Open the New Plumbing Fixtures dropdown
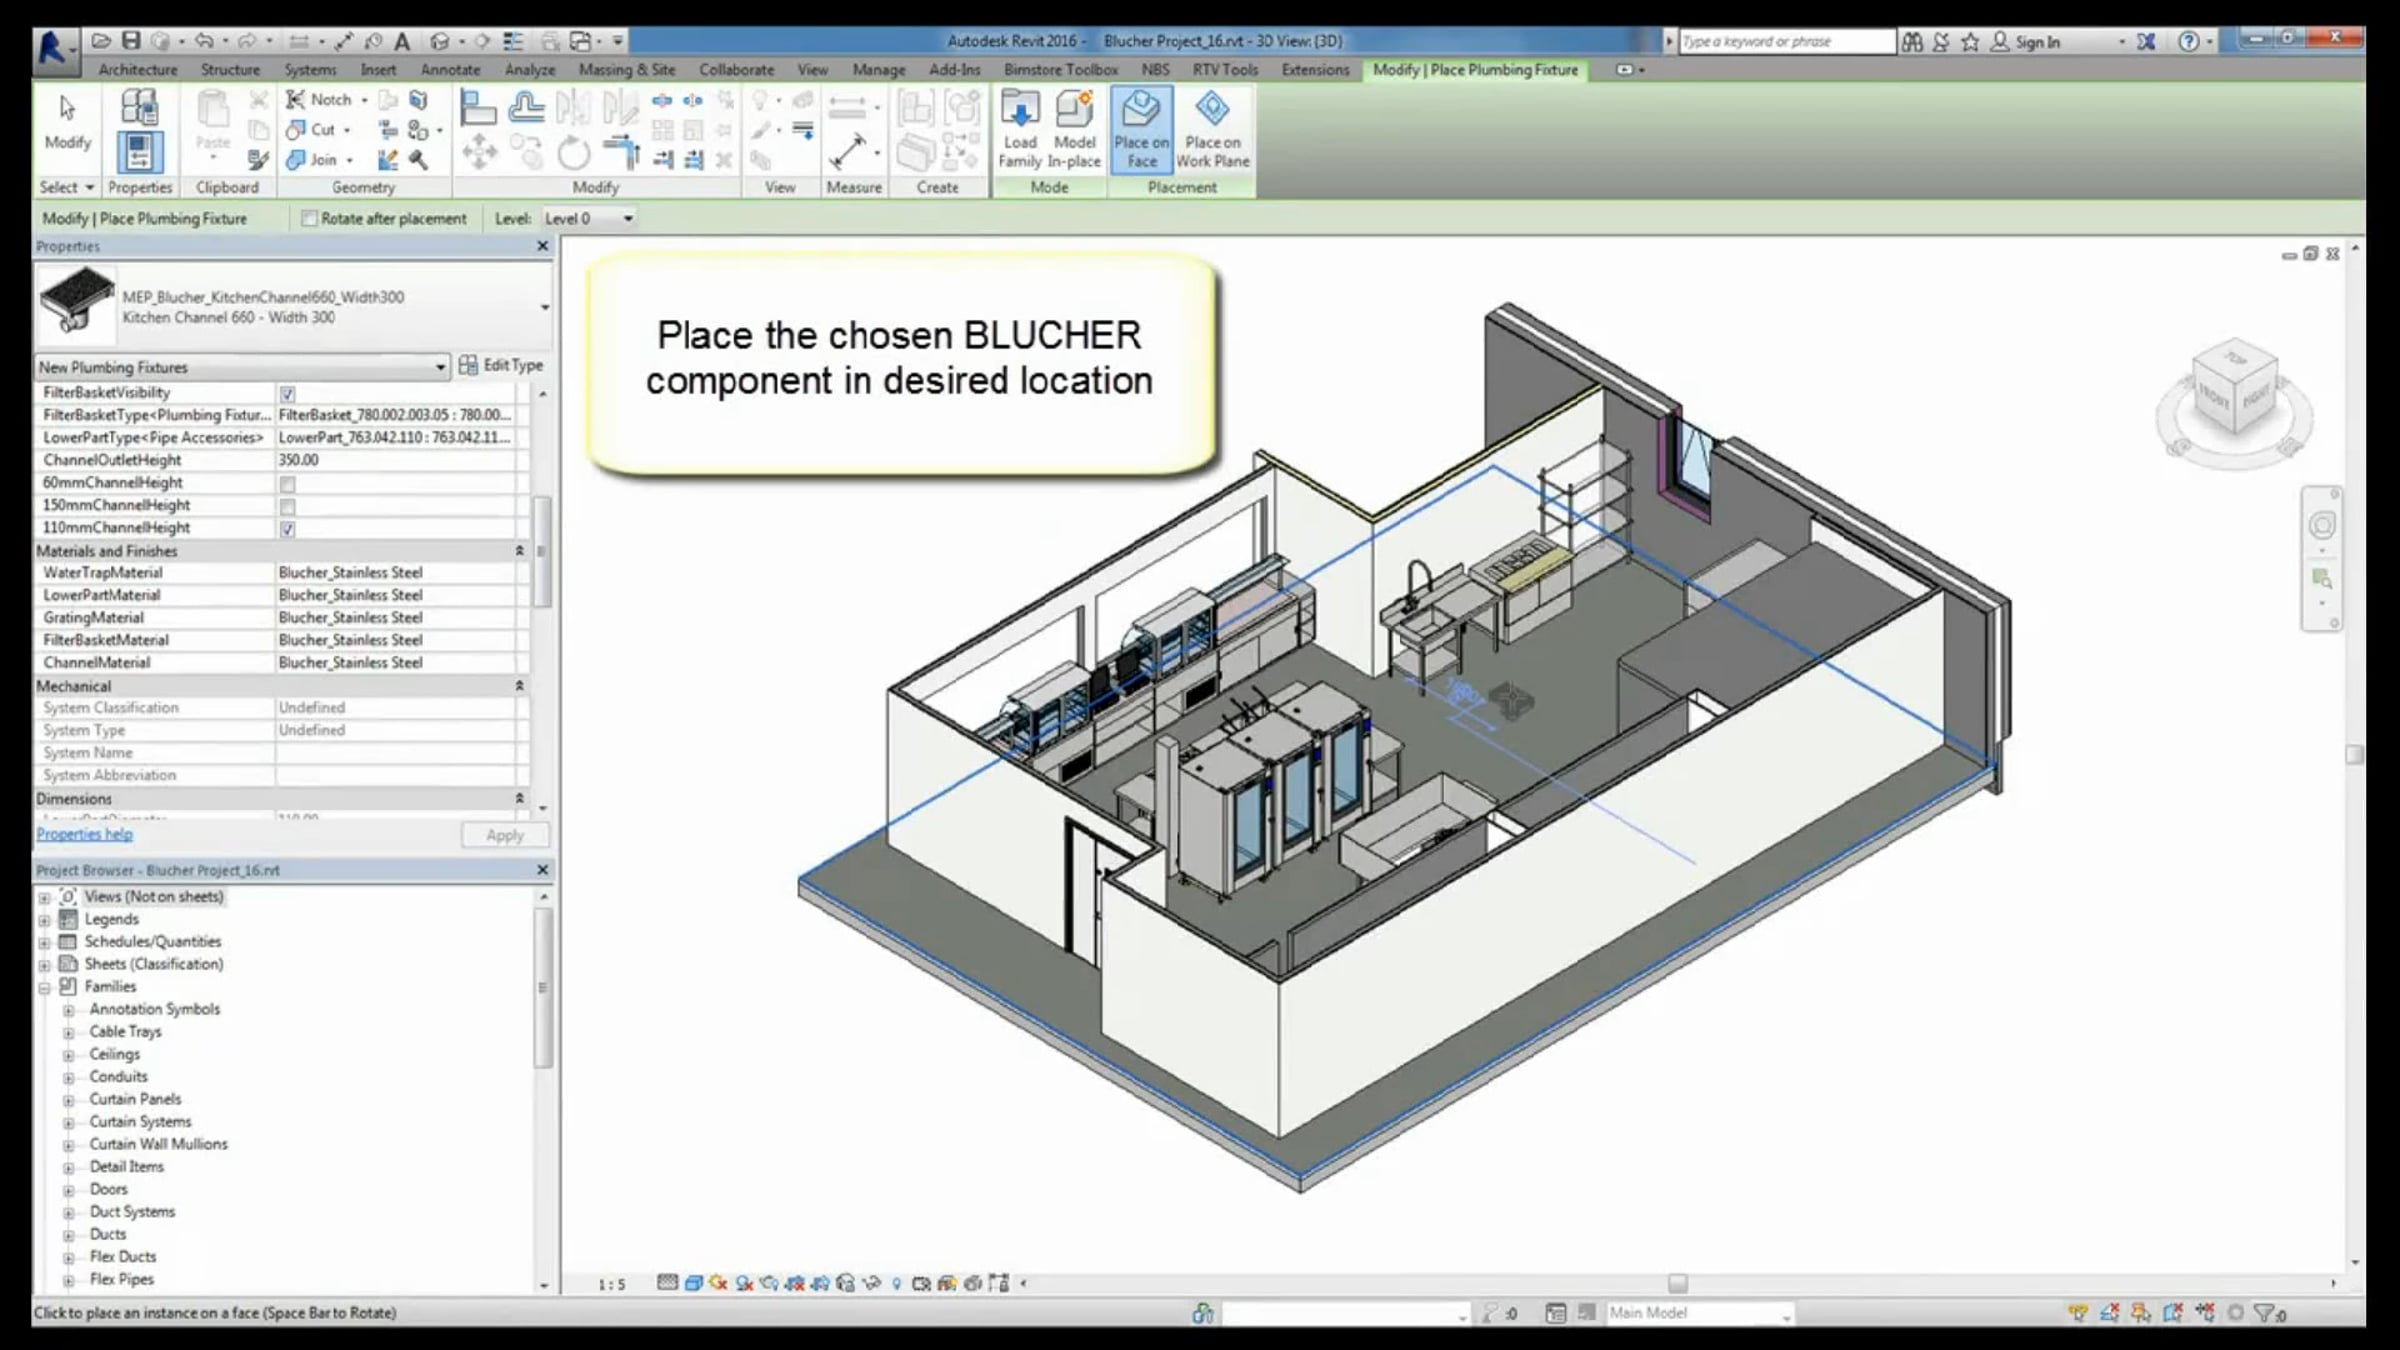 242,367
